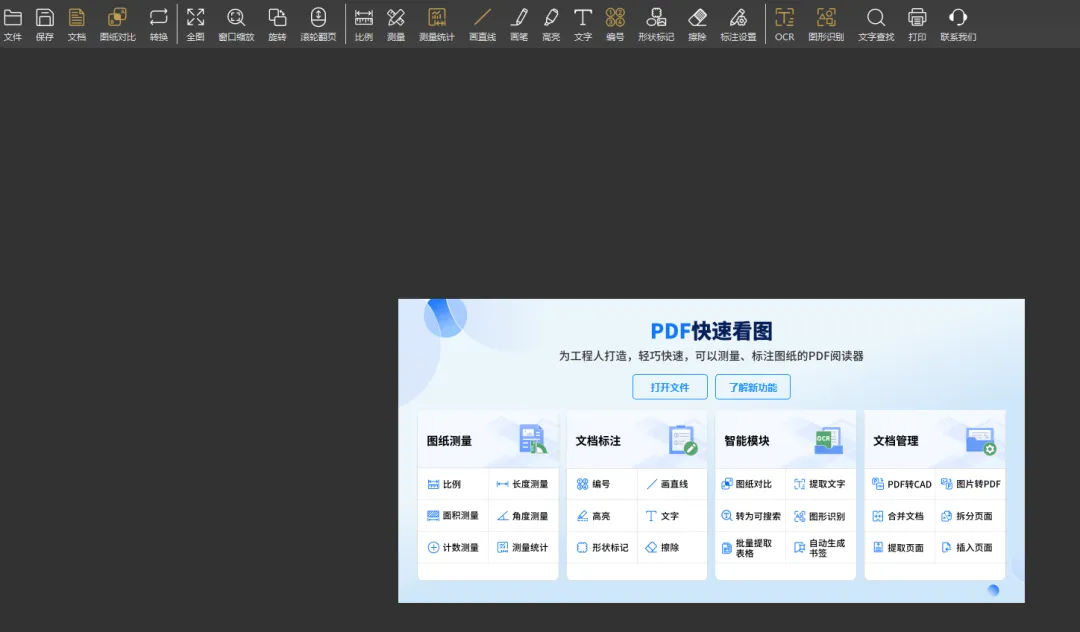This screenshot has height=632, width=1080.
Task: Click the 滚轮翻页 wheel paging toolbar icon
Action: pyautogui.click(x=318, y=24)
